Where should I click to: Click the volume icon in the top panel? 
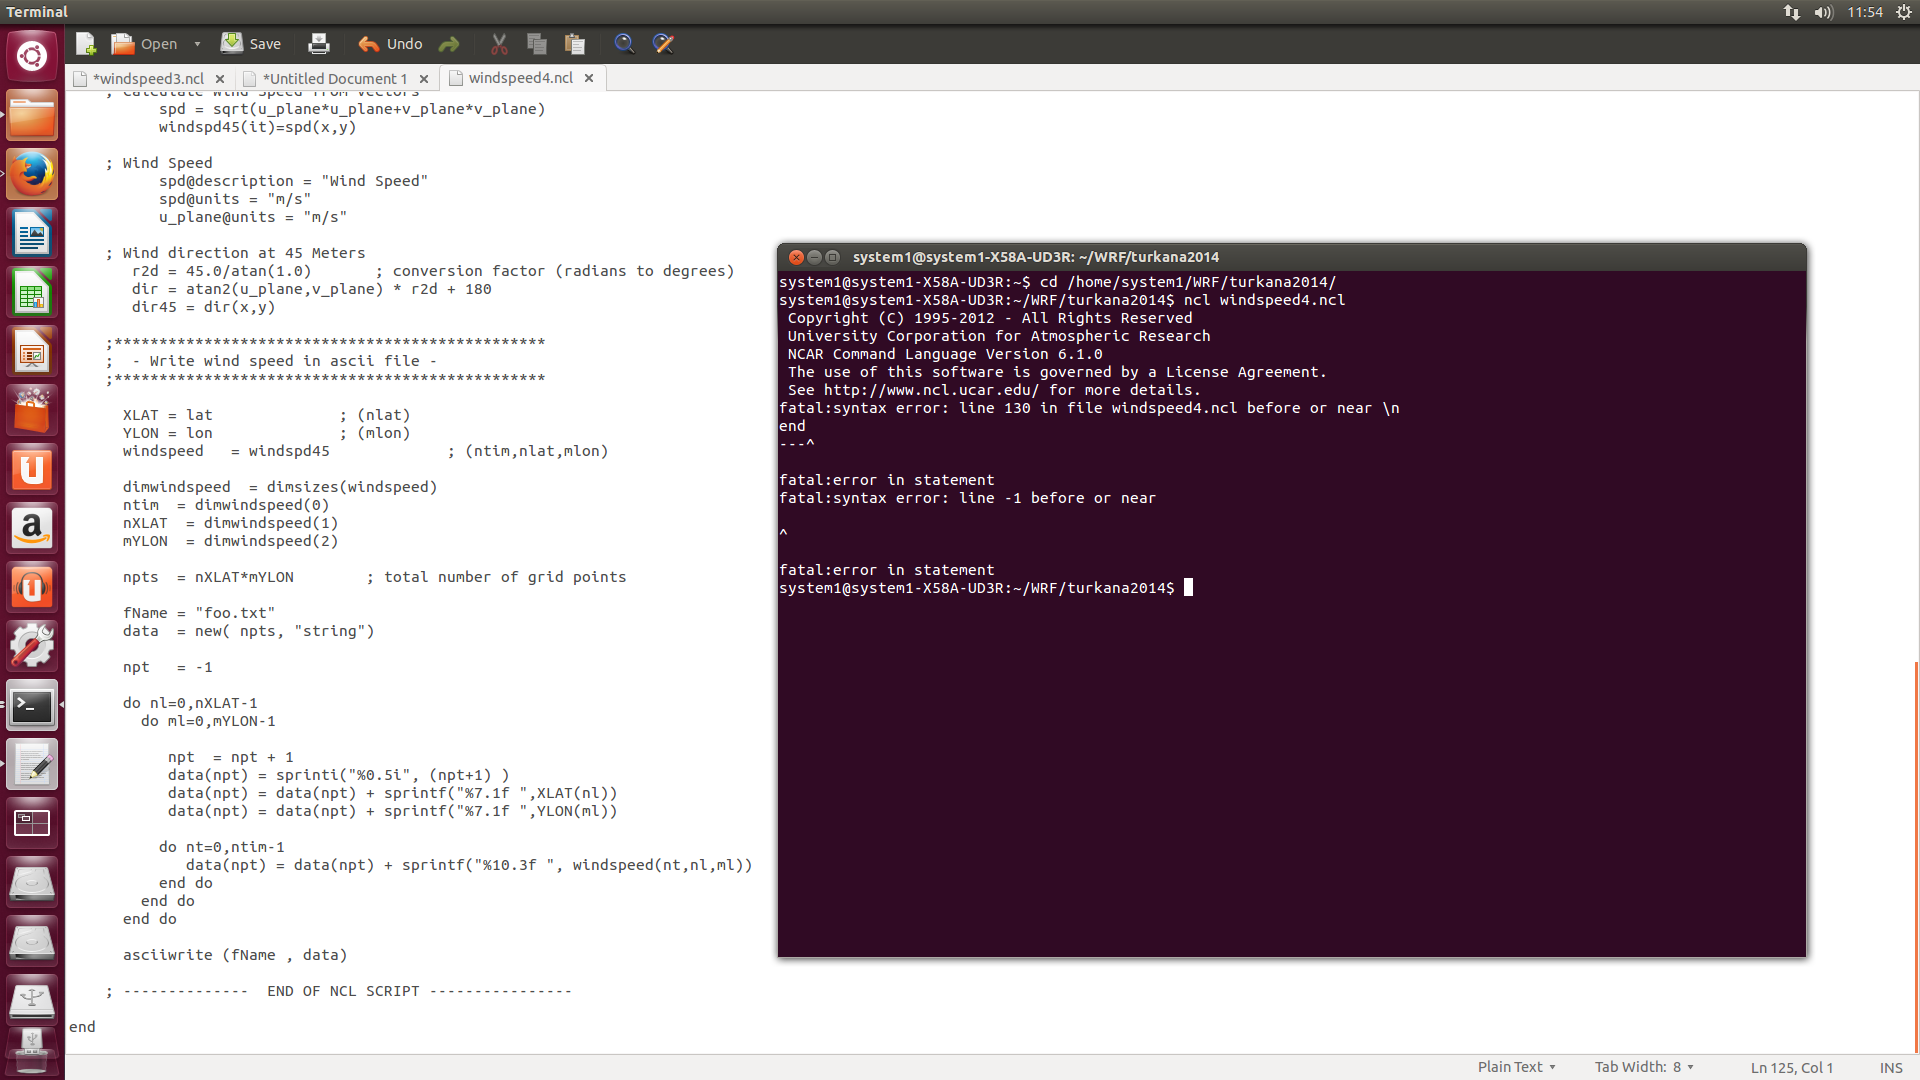[1823, 12]
